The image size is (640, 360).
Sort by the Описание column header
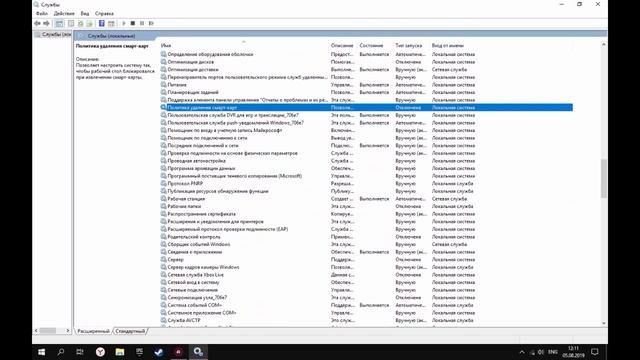point(342,45)
